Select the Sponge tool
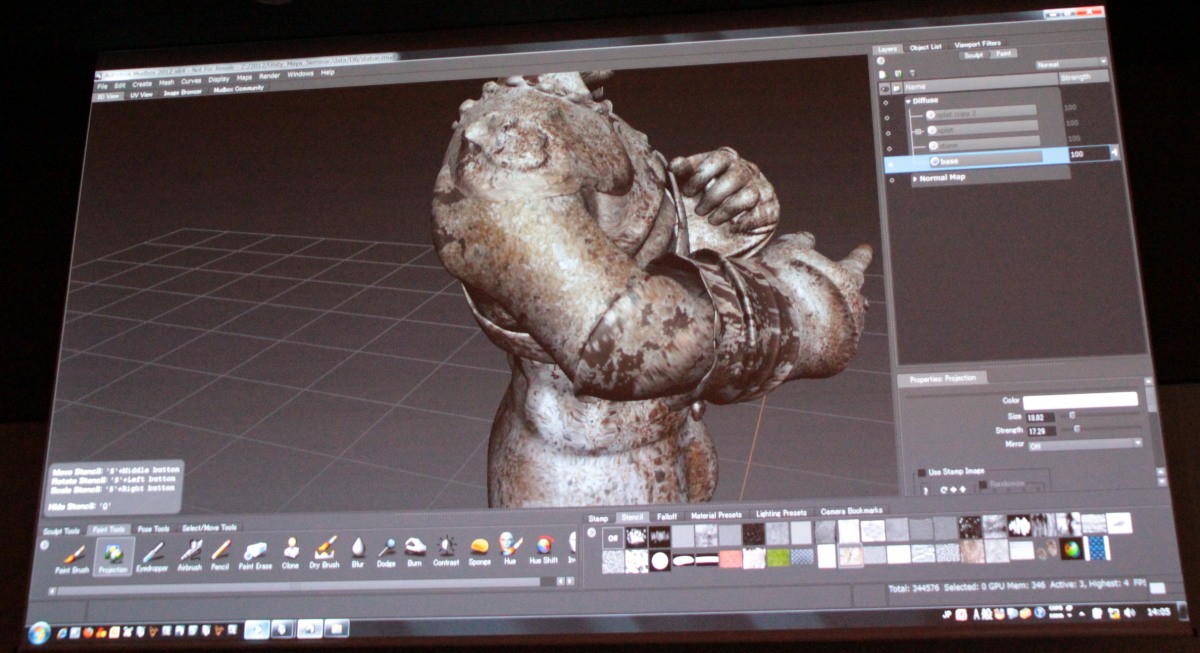The image size is (1200, 653). 480,546
